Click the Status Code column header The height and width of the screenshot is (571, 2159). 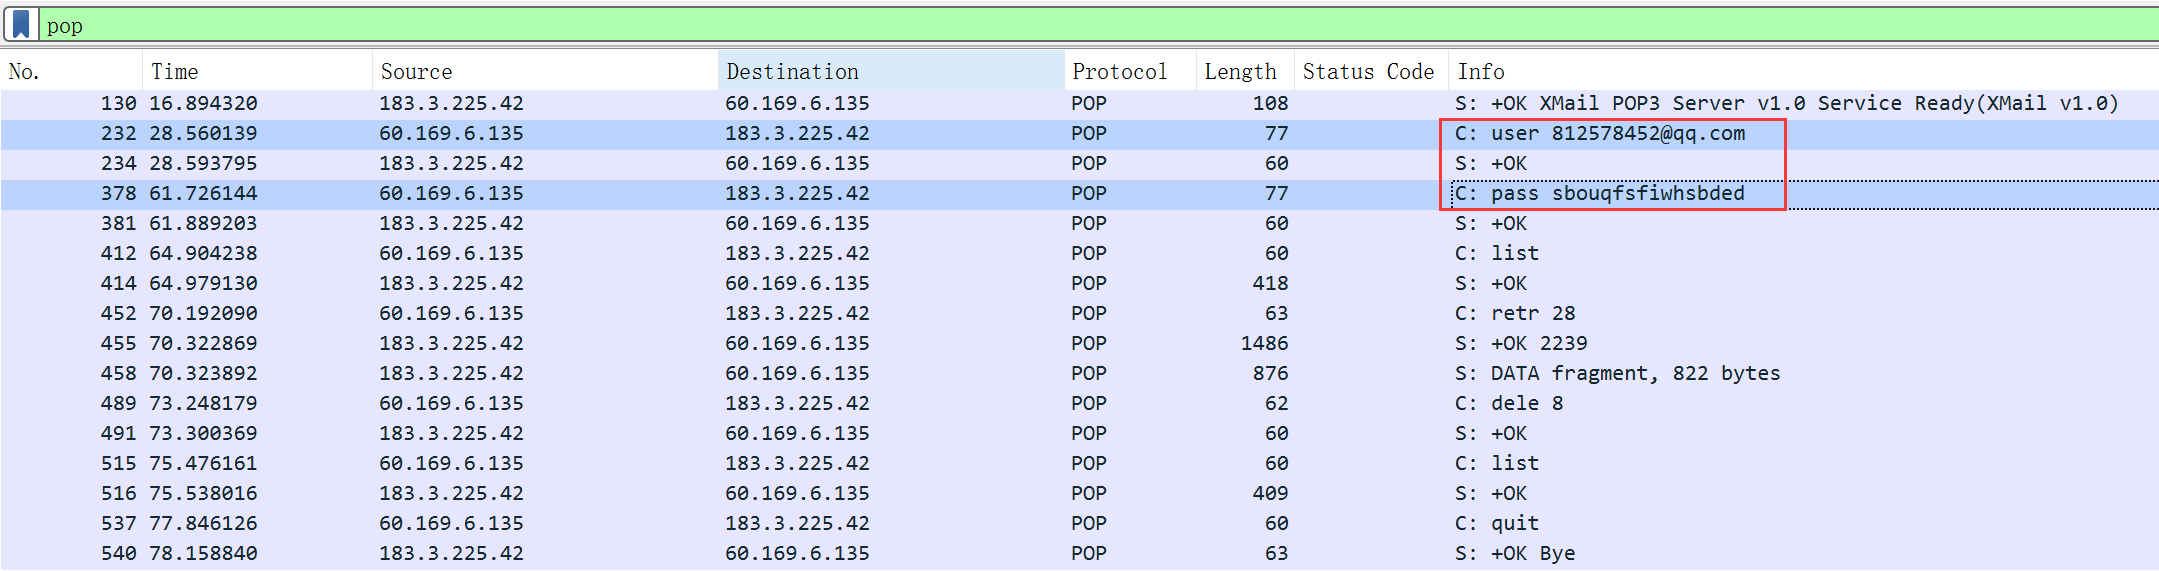1368,72
